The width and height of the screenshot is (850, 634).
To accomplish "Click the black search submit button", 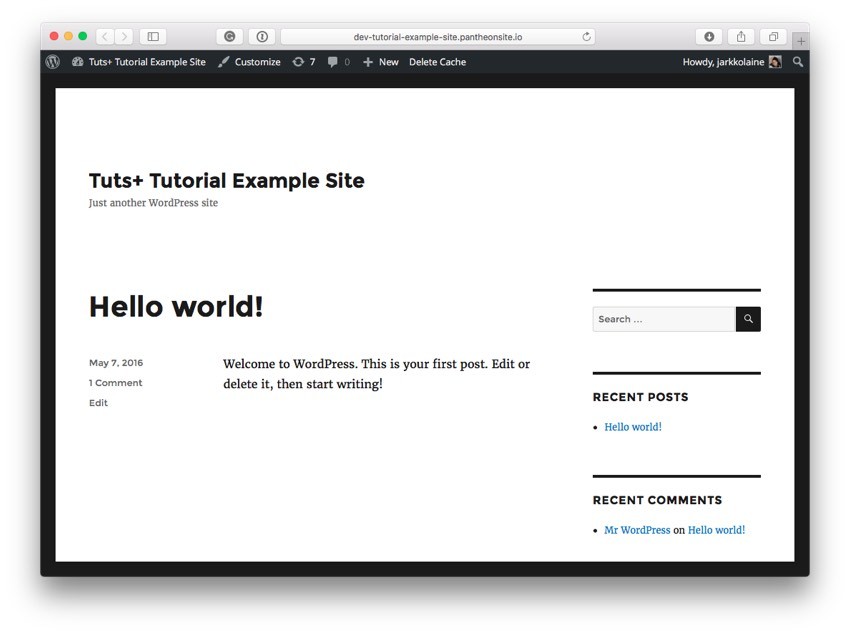I will pos(748,319).
